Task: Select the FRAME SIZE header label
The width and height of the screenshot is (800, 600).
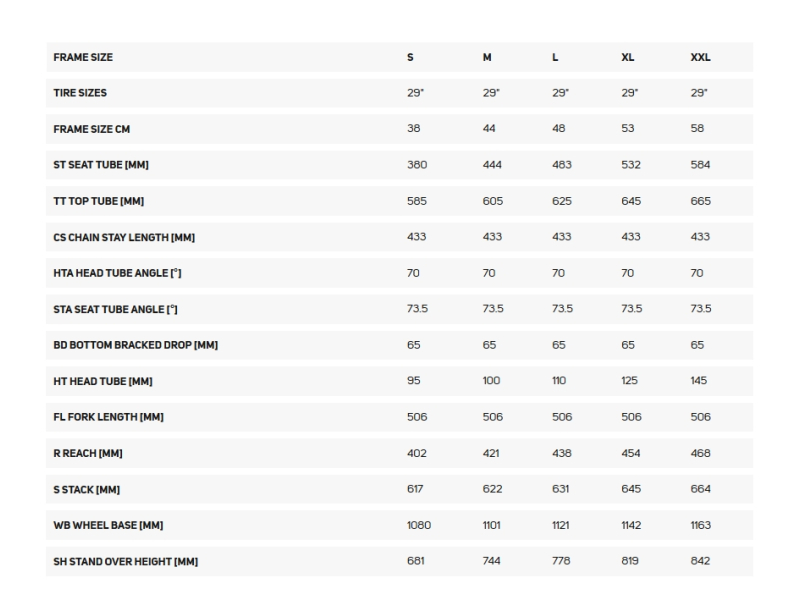Action: (x=83, y=57)
